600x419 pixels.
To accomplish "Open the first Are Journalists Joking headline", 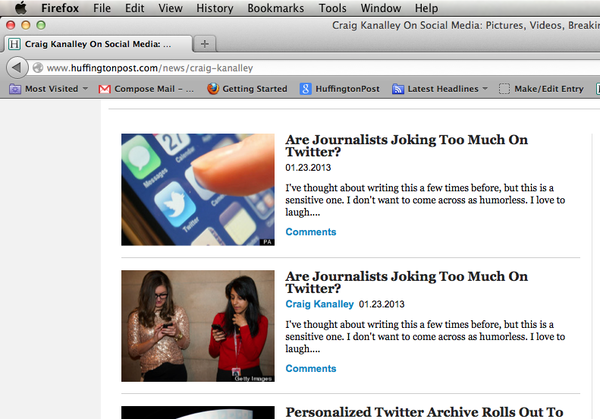I will pos(406,146).
